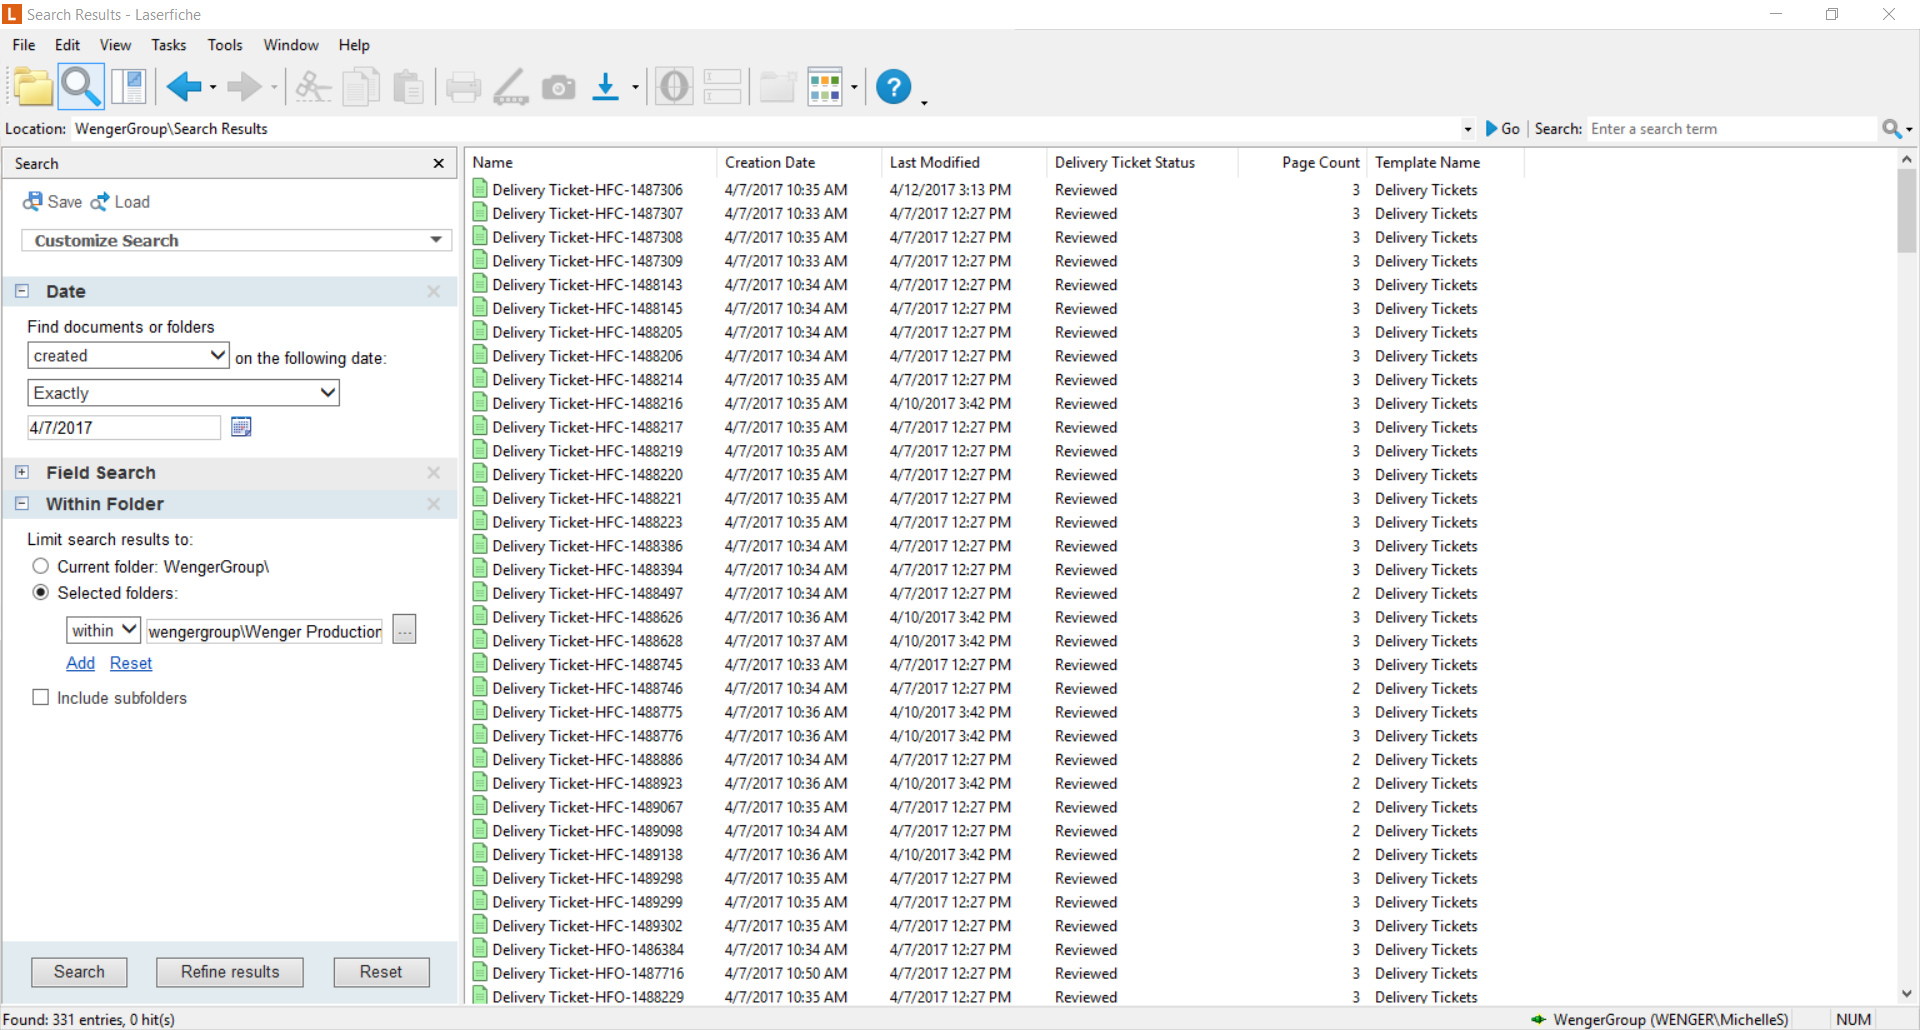Open the calendar date picker icon
1920x1030 pixels.
click(241, 427)
